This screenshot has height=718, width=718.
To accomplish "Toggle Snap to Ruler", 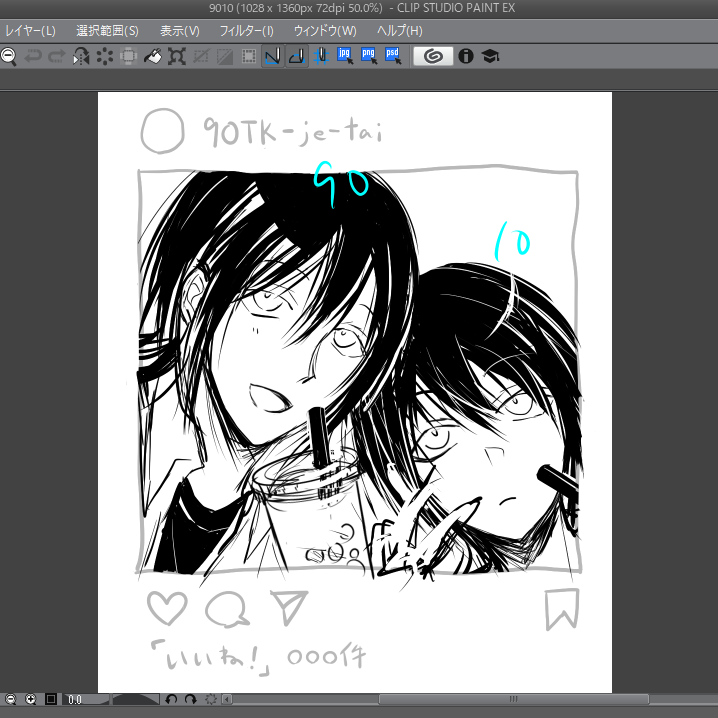I will [273, 57].
